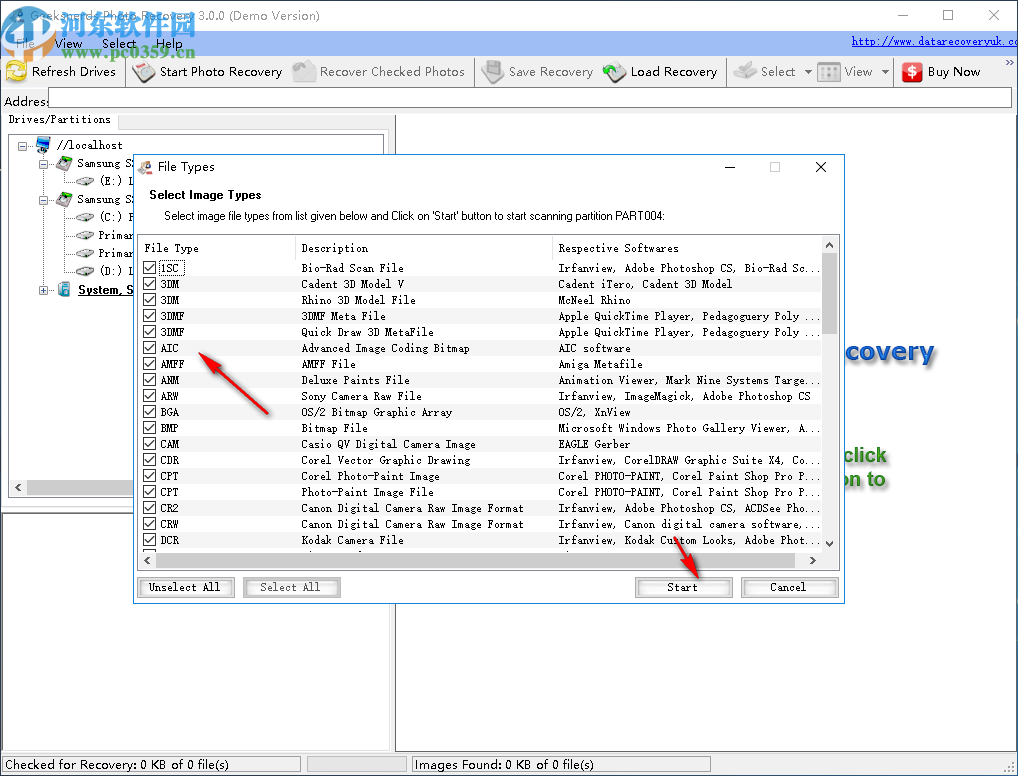Open the Select menu in menu bar
The width and height of the screenshot is (1018, 776).
[119, 44]
